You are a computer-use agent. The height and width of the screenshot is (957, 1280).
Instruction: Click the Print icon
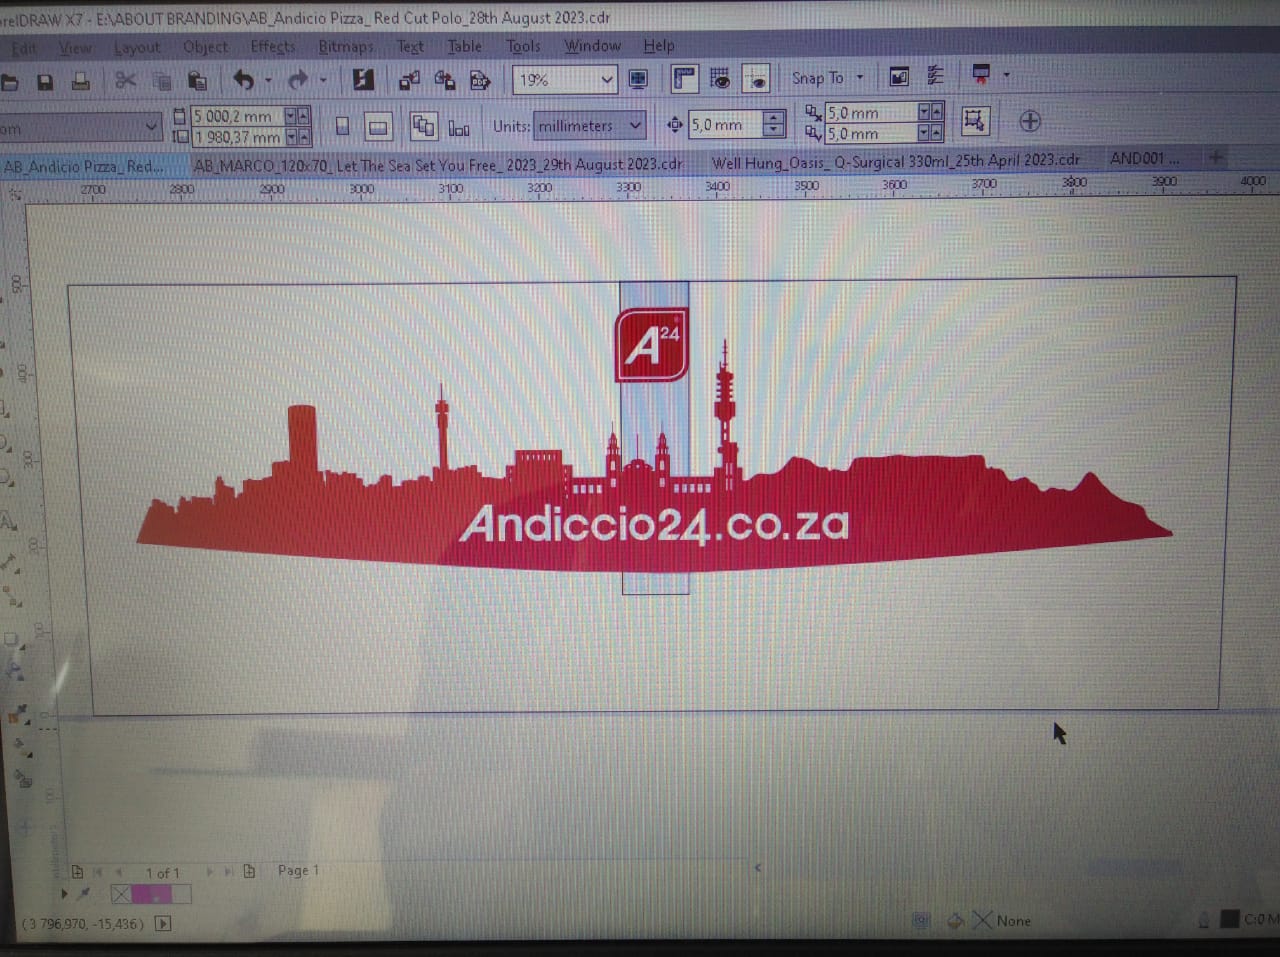pyautogui.click(x=81, y=82)
